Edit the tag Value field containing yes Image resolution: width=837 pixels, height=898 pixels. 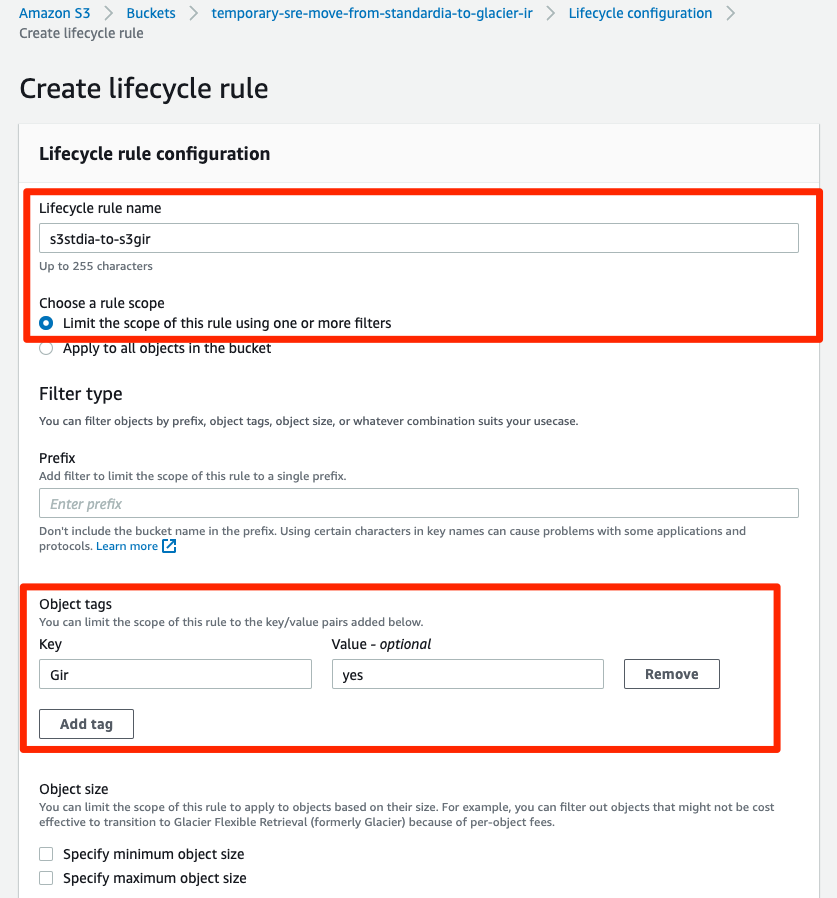[x=468, y=673]
